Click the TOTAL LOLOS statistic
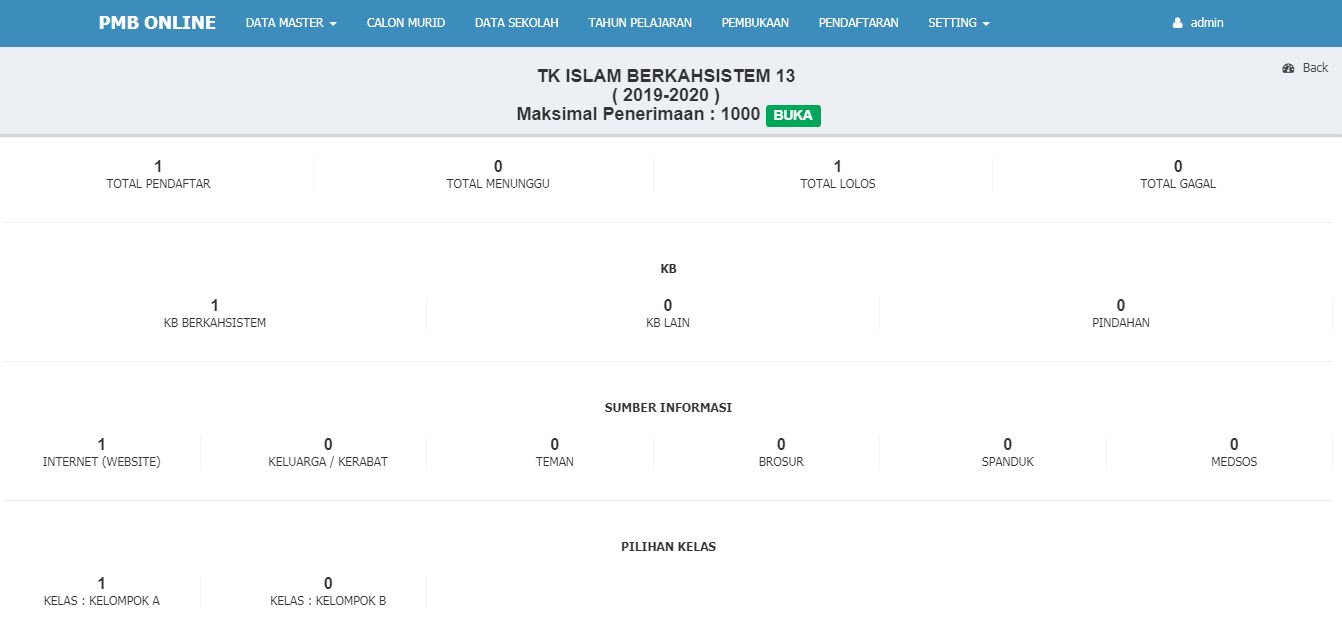The image size is (1342, 624). (x=838, y=175)
